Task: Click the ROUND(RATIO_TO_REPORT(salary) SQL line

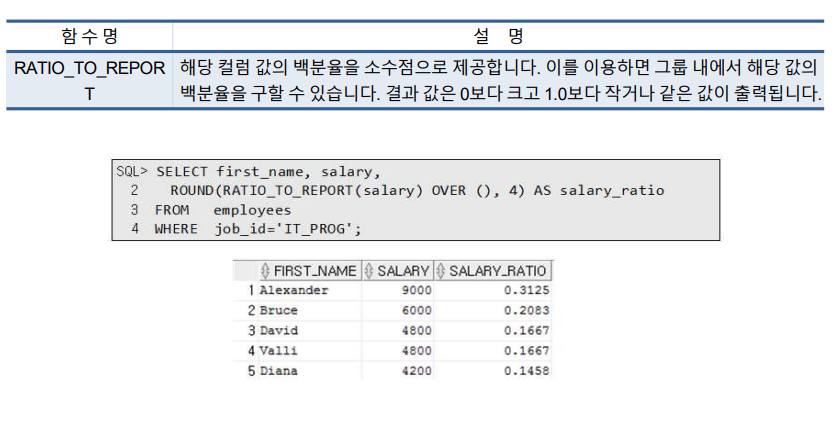Action: click(x=417, y=191)
